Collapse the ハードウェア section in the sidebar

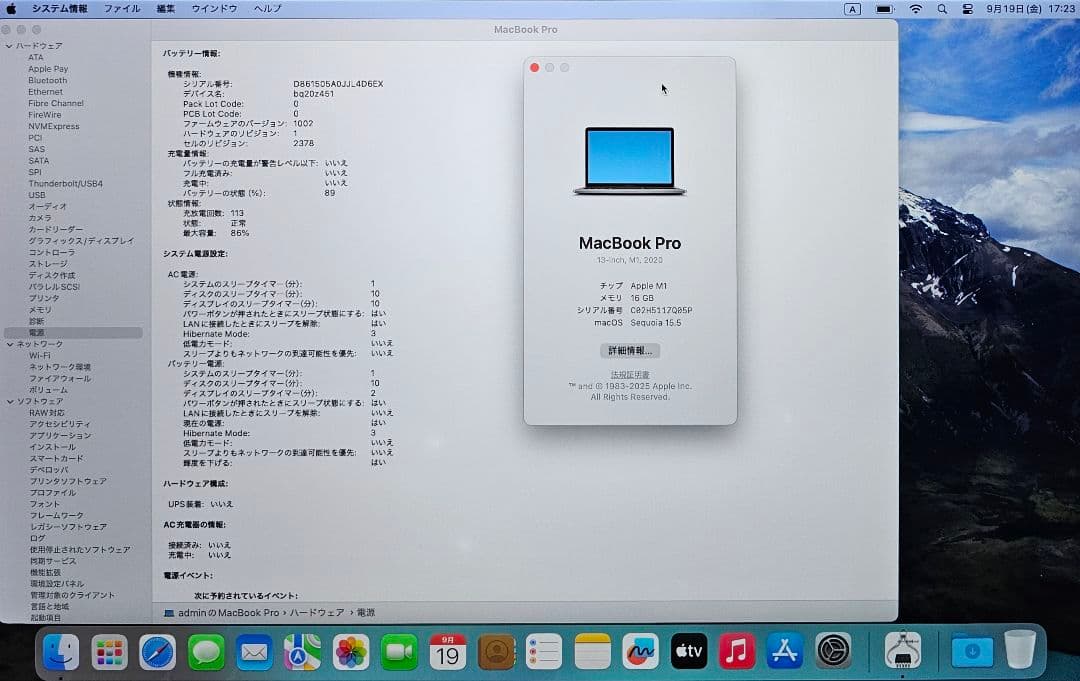(x=10, y=44)
